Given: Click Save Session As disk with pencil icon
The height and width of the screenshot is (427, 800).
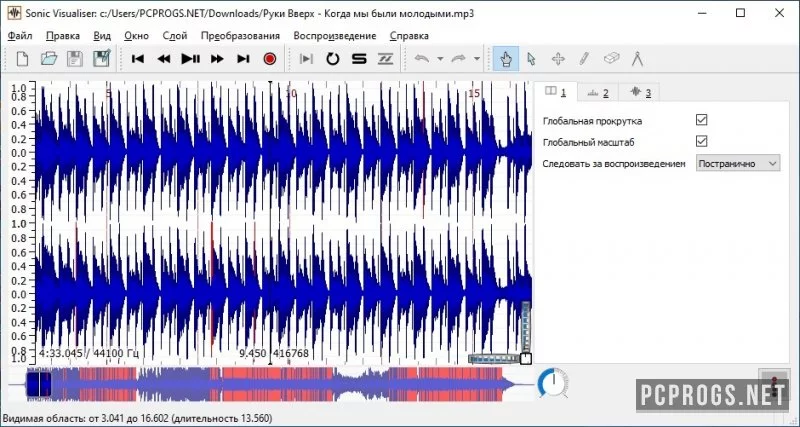Looking at the screenshot, I should tap(102, 59).
